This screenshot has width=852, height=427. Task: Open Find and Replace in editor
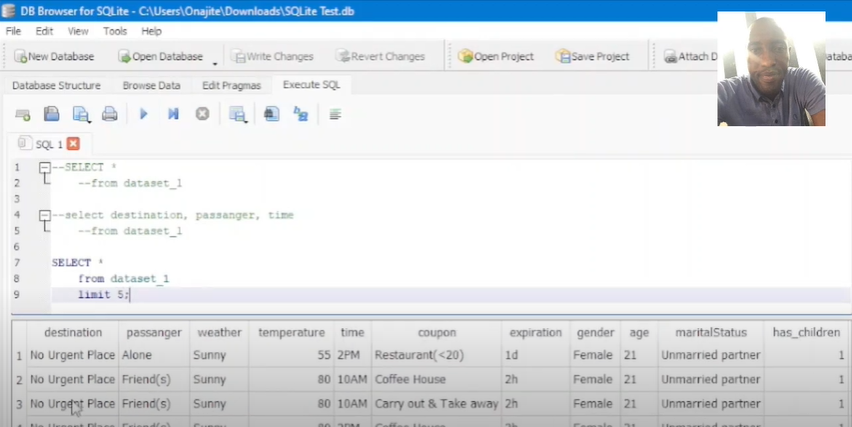pos(300,114)
